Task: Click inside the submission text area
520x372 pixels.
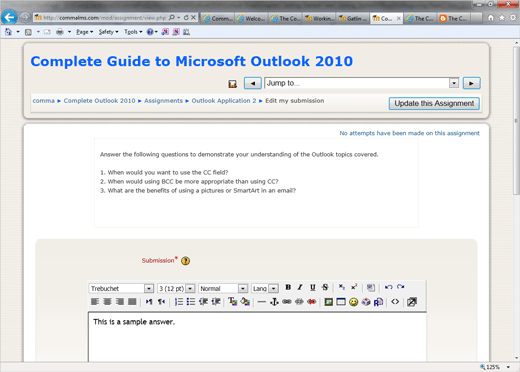Action: click(x=257, y=337)
